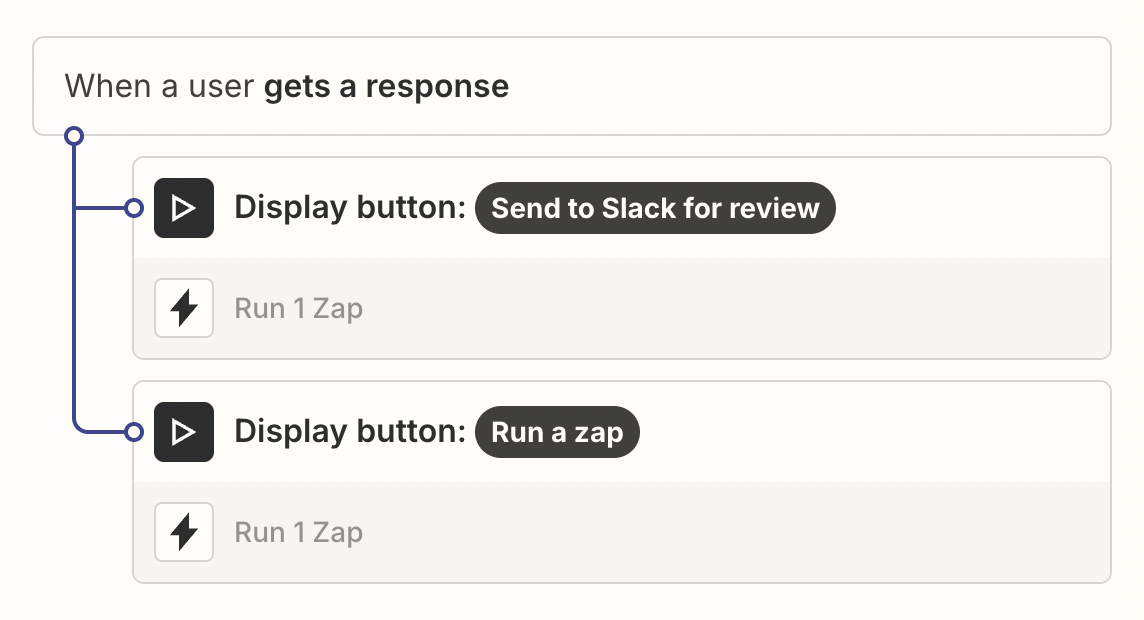The height and width of the screenshot is (620, 1144).
Task: Click the lightning bolt icon under Send to Slack
Action: point(184,308)
